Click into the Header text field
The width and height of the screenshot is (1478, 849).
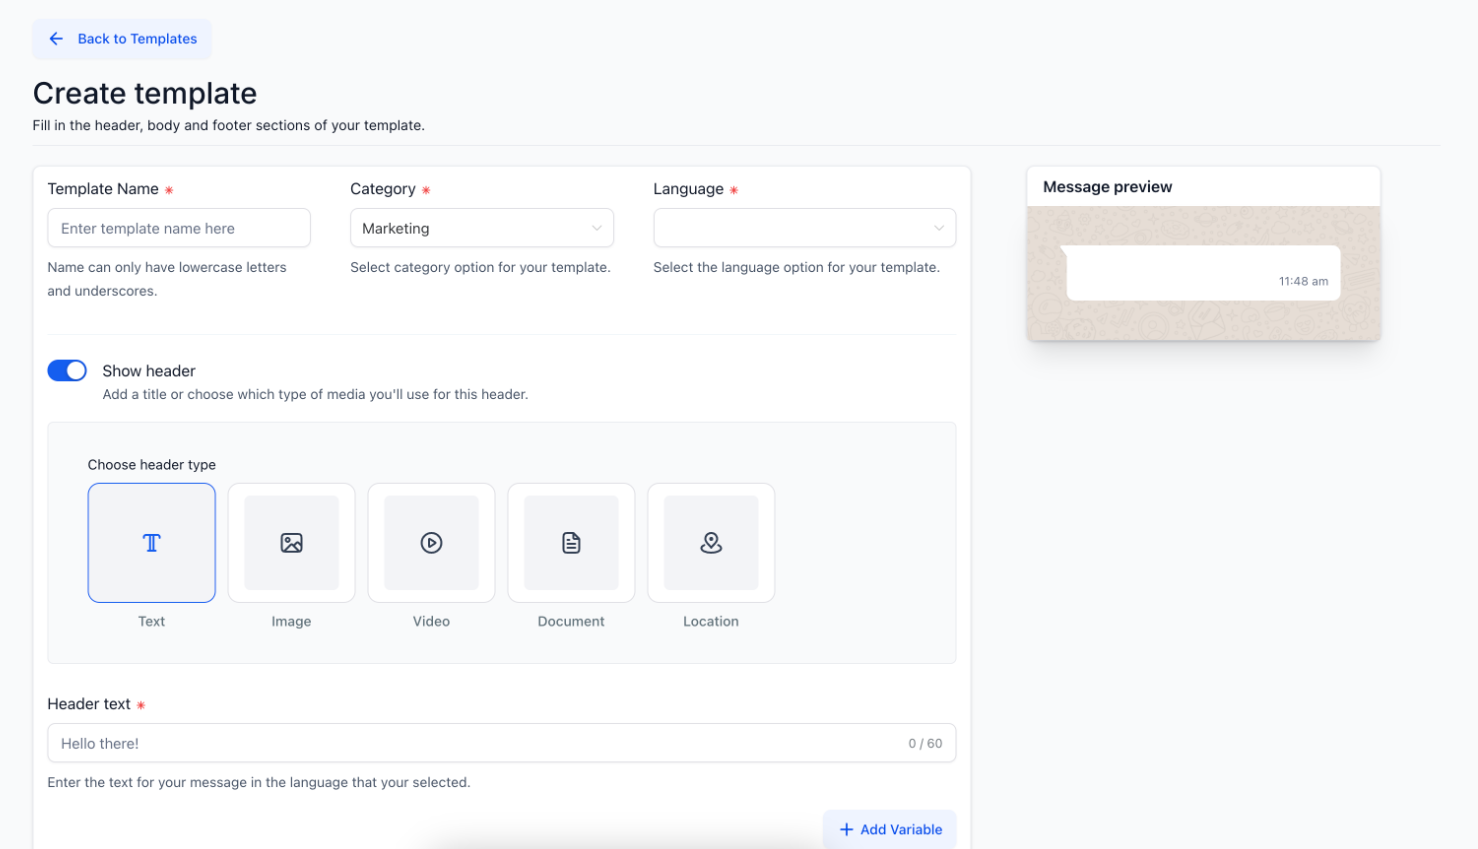pyautogui.click(x=501, y=743)
